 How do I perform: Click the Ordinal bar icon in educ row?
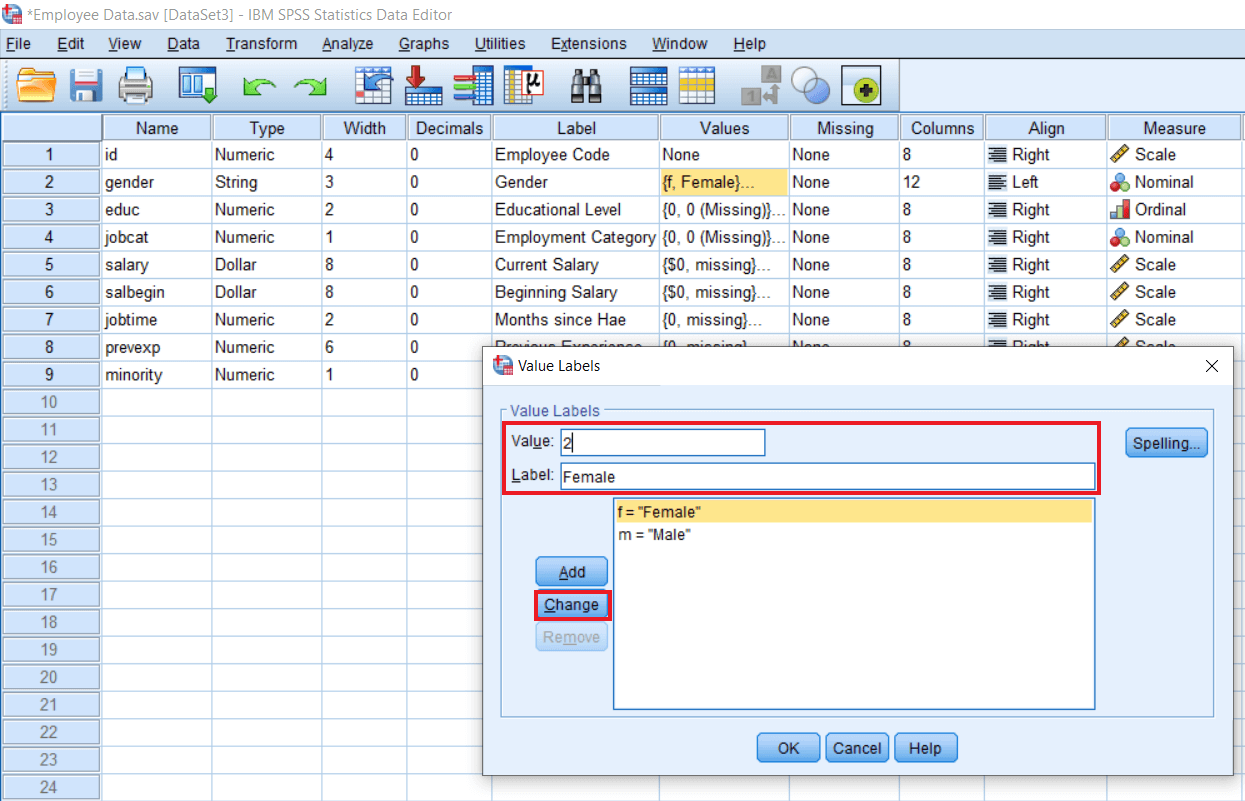(x=1119, y=210)
